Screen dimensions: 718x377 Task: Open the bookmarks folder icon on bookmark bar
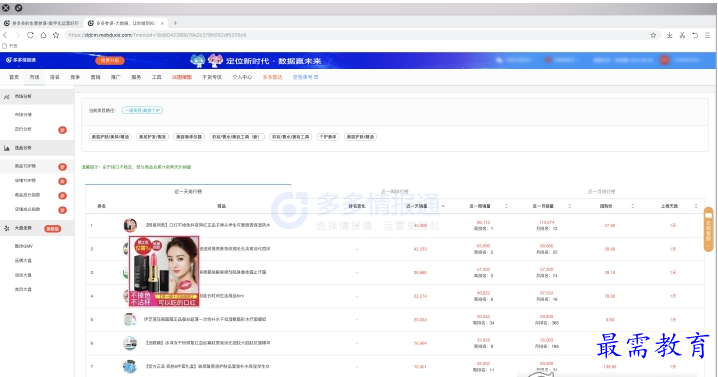coord(5,46)
